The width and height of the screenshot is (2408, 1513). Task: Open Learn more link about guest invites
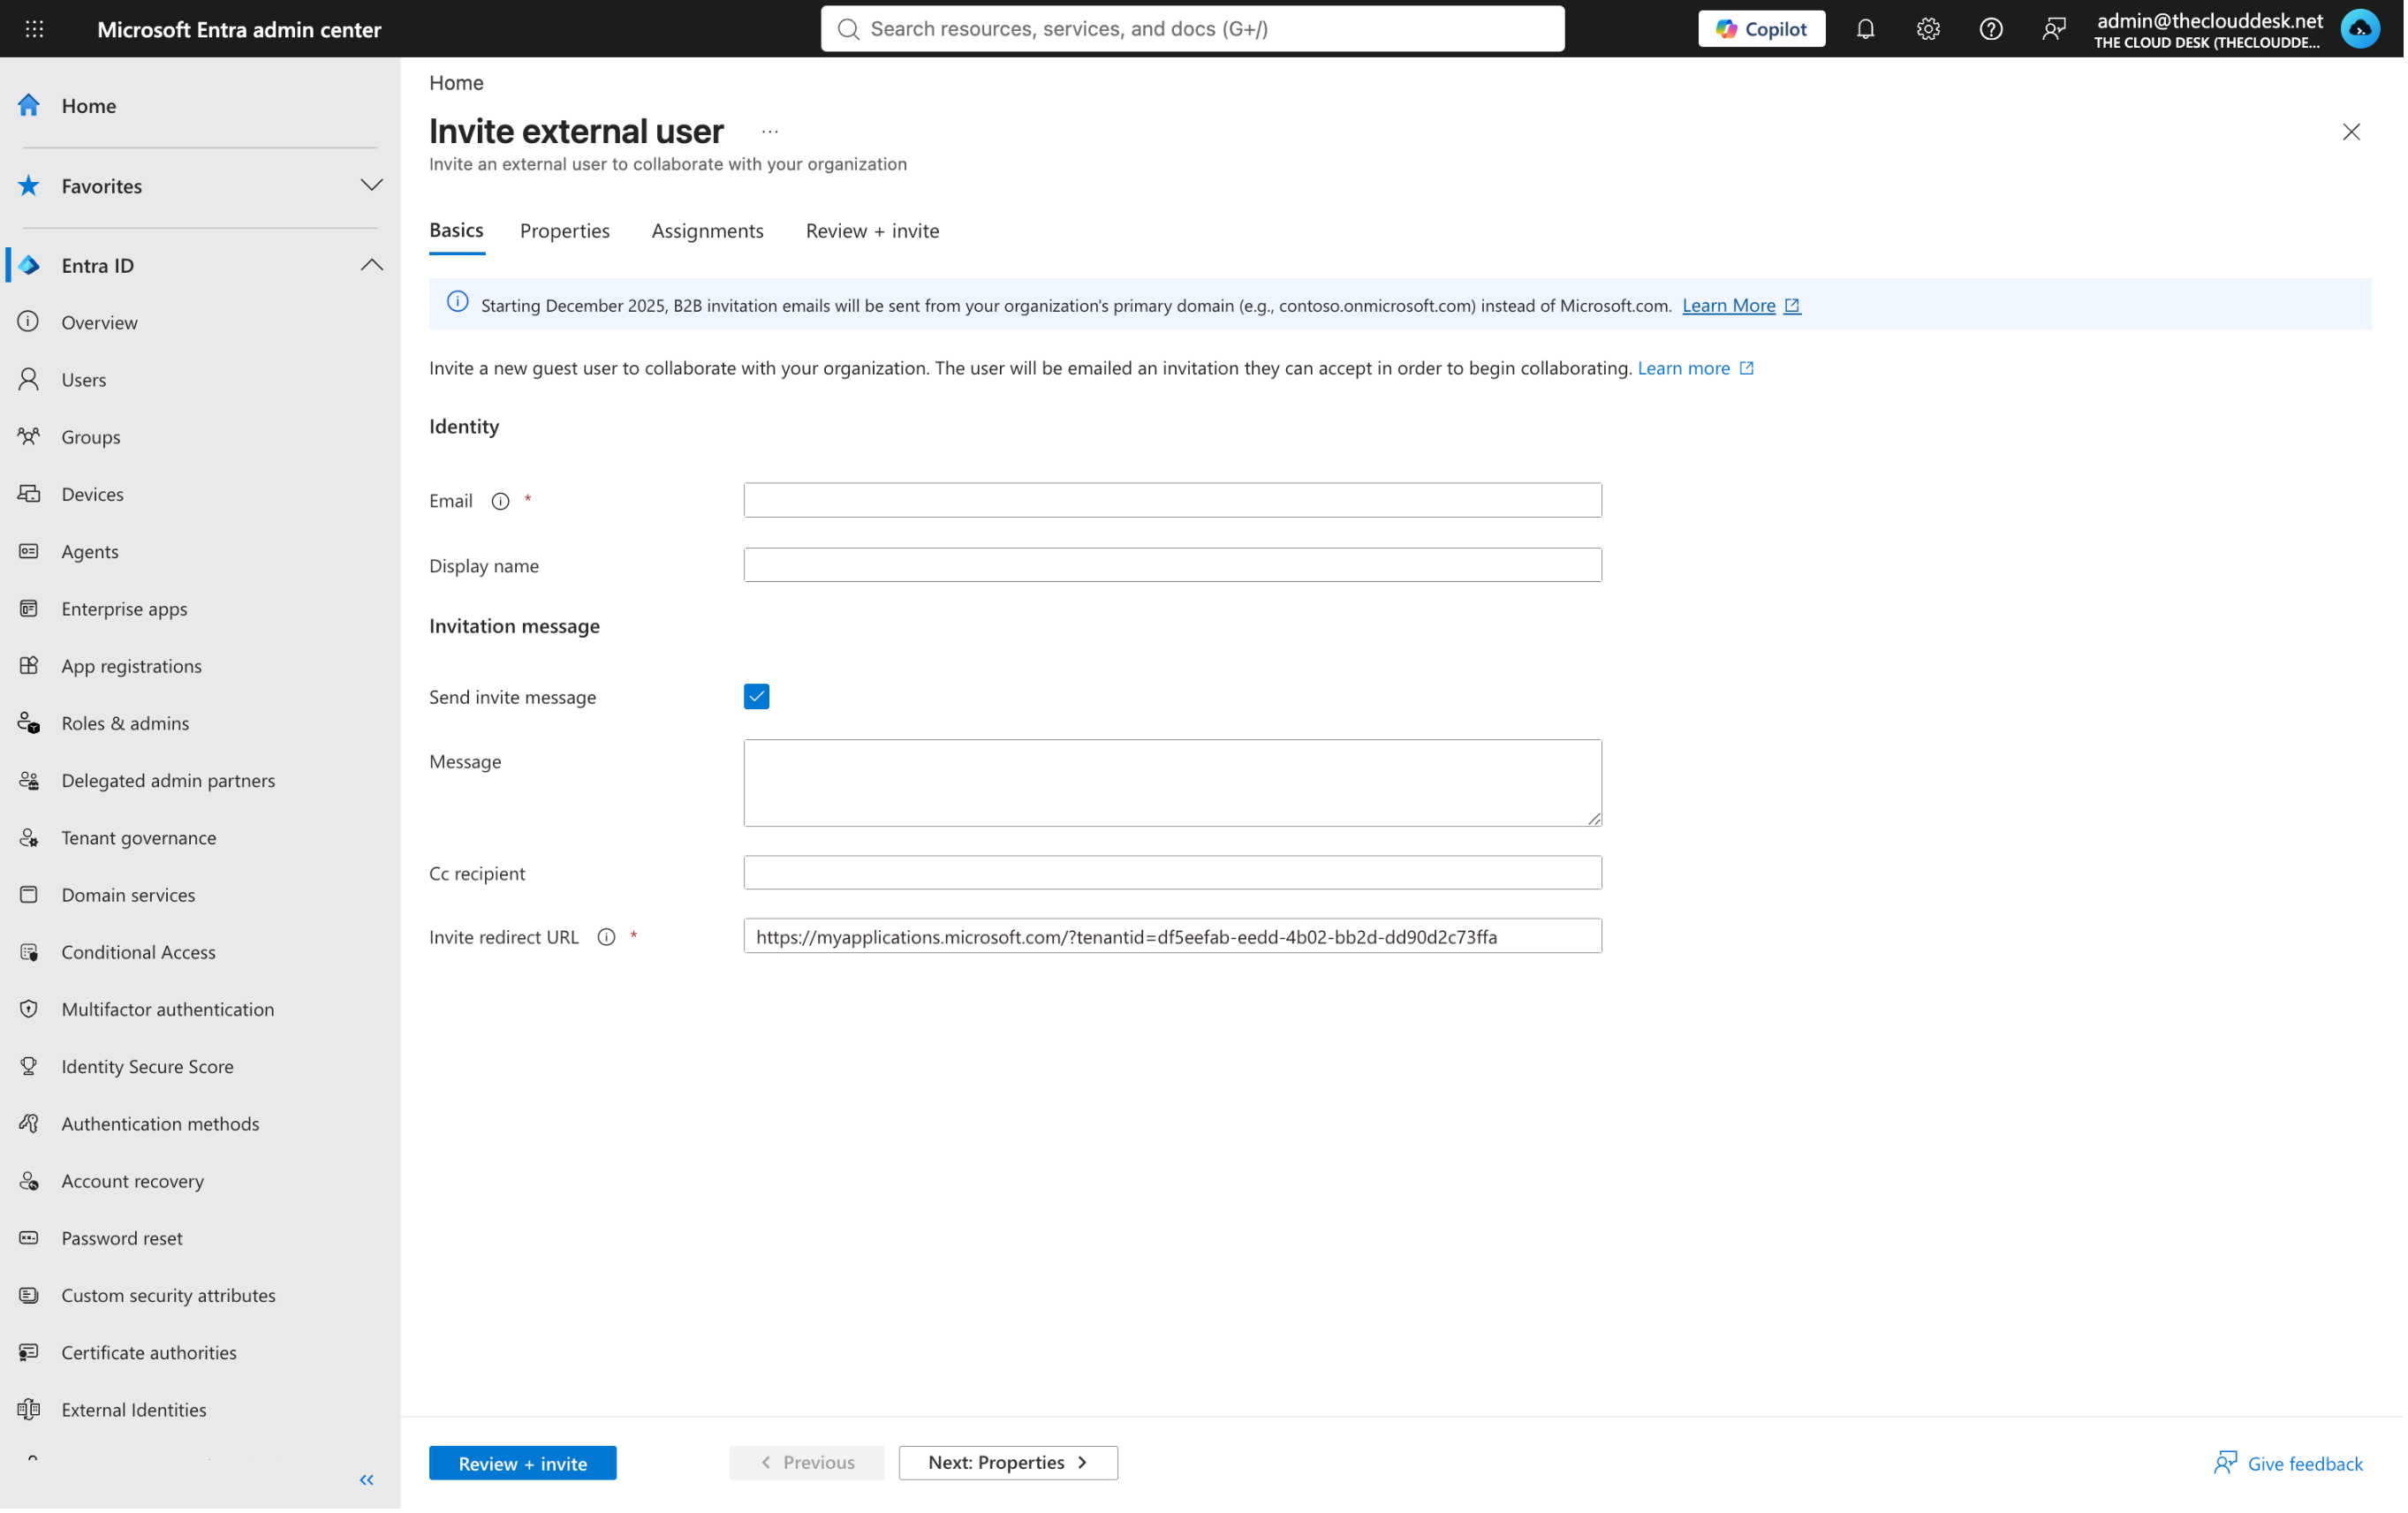pyautogui.click(x=1694, y=368)
